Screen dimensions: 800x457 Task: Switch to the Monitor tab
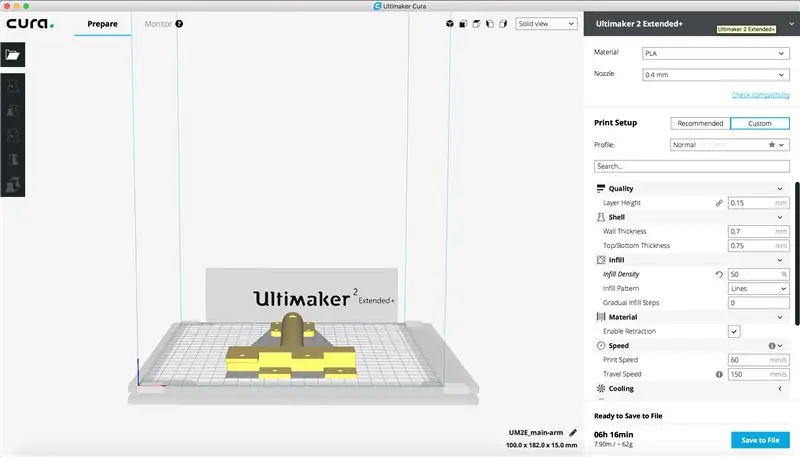(x=158, y=23)
